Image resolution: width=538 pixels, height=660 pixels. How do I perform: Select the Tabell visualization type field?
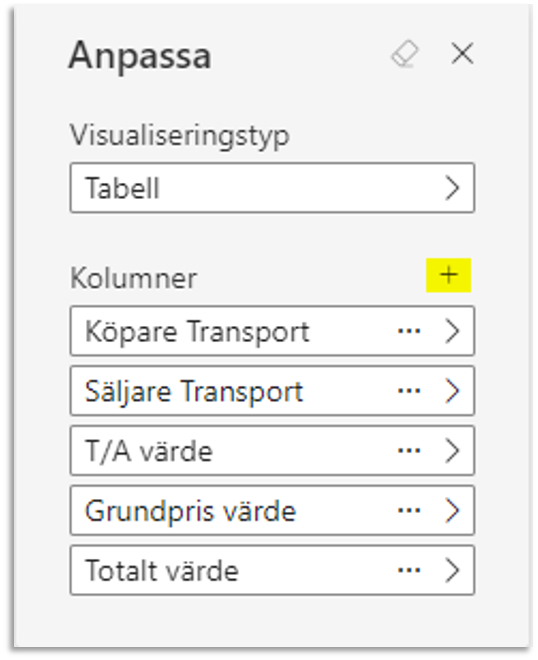pyautogui.click(x=272, y=188)
